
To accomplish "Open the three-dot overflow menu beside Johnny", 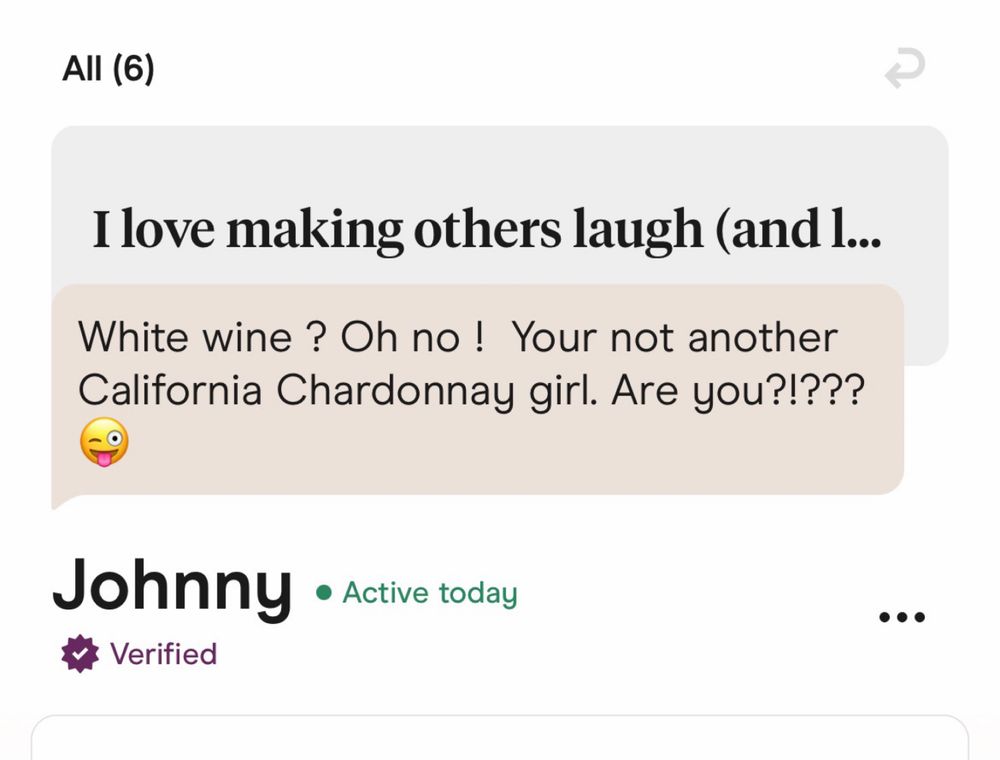I will pos(903,616).
